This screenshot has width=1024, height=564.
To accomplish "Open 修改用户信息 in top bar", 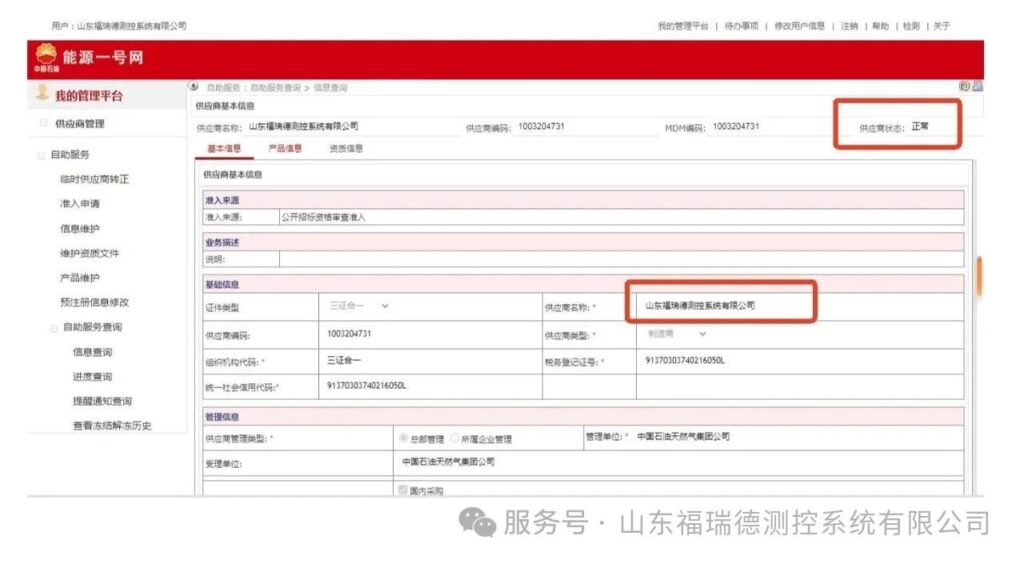I will (799, 26).
